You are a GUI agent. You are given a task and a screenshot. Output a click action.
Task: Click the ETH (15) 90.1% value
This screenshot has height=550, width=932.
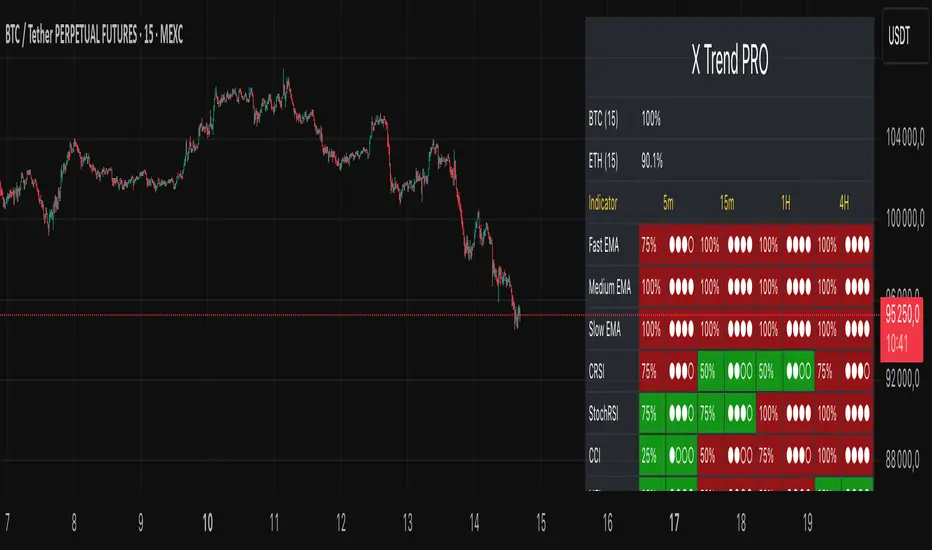click(x=652, y=160)
